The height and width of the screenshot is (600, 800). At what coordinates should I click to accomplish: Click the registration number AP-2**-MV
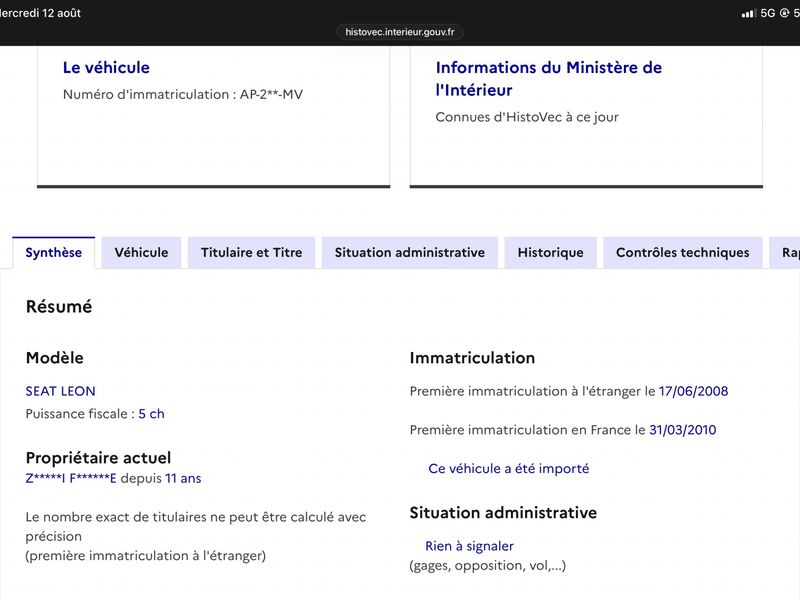[271, 94]
